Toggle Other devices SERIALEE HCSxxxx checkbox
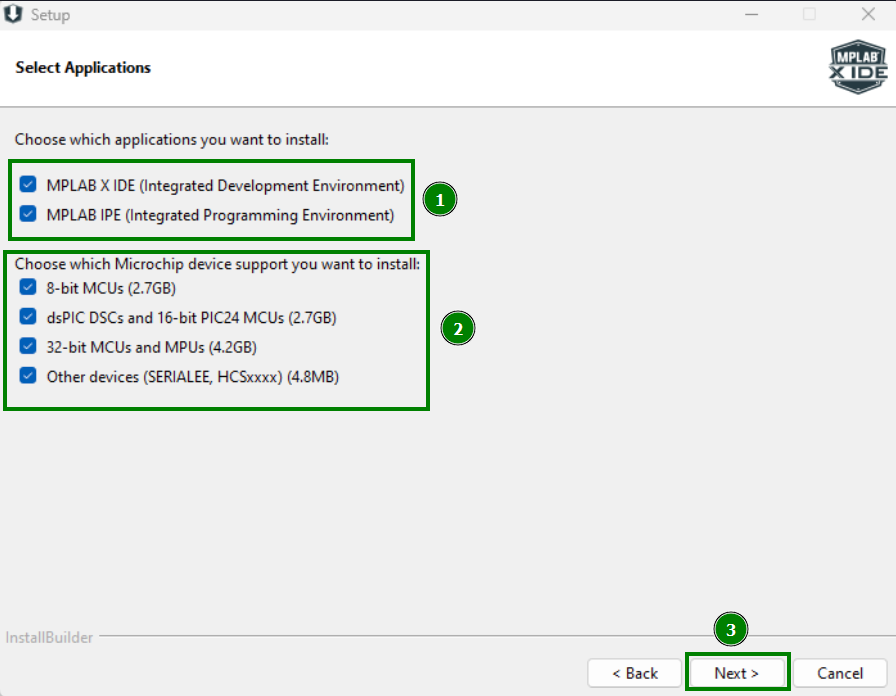Viewport: 896px width, 696px height. tap(28, 376)
